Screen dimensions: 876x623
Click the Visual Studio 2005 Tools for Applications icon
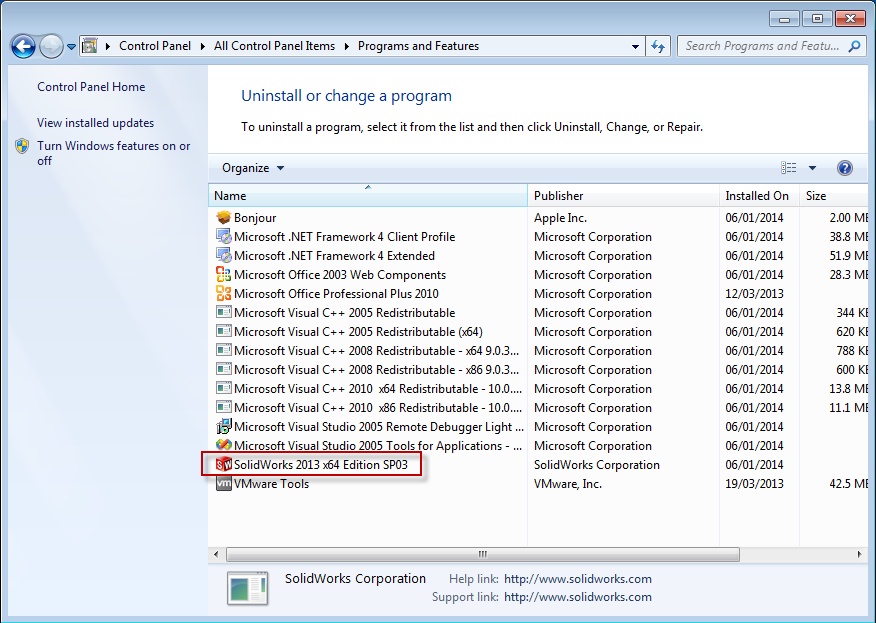pyautogui.click(x=223, y=445)
